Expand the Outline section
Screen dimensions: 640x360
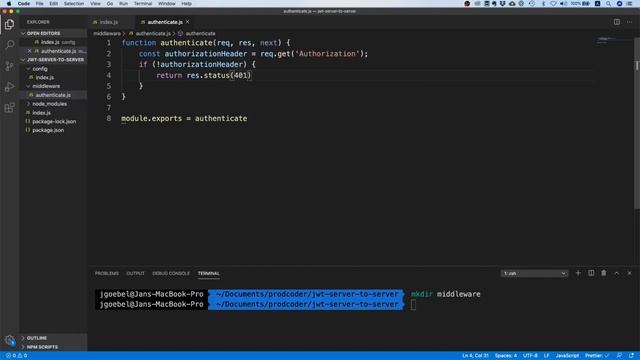point(54,338)
